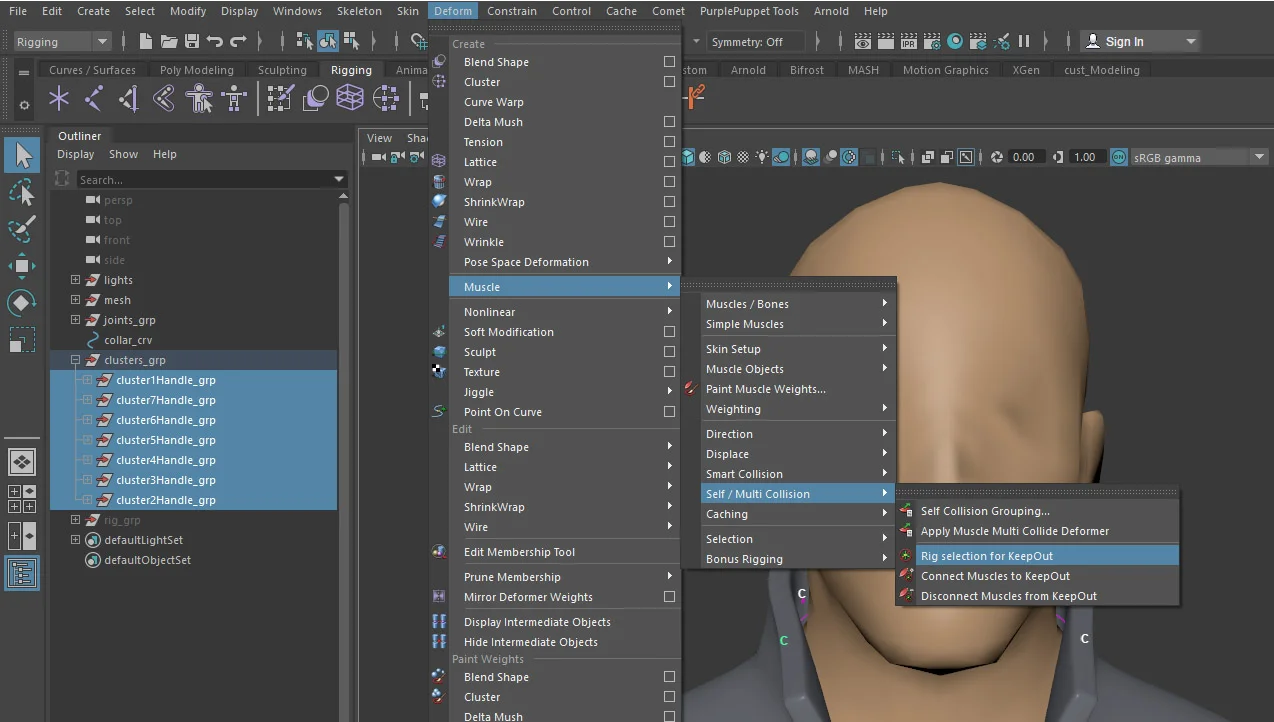Expand the lights group node
Screen dimensions: 1274x722
pos(75,280)
